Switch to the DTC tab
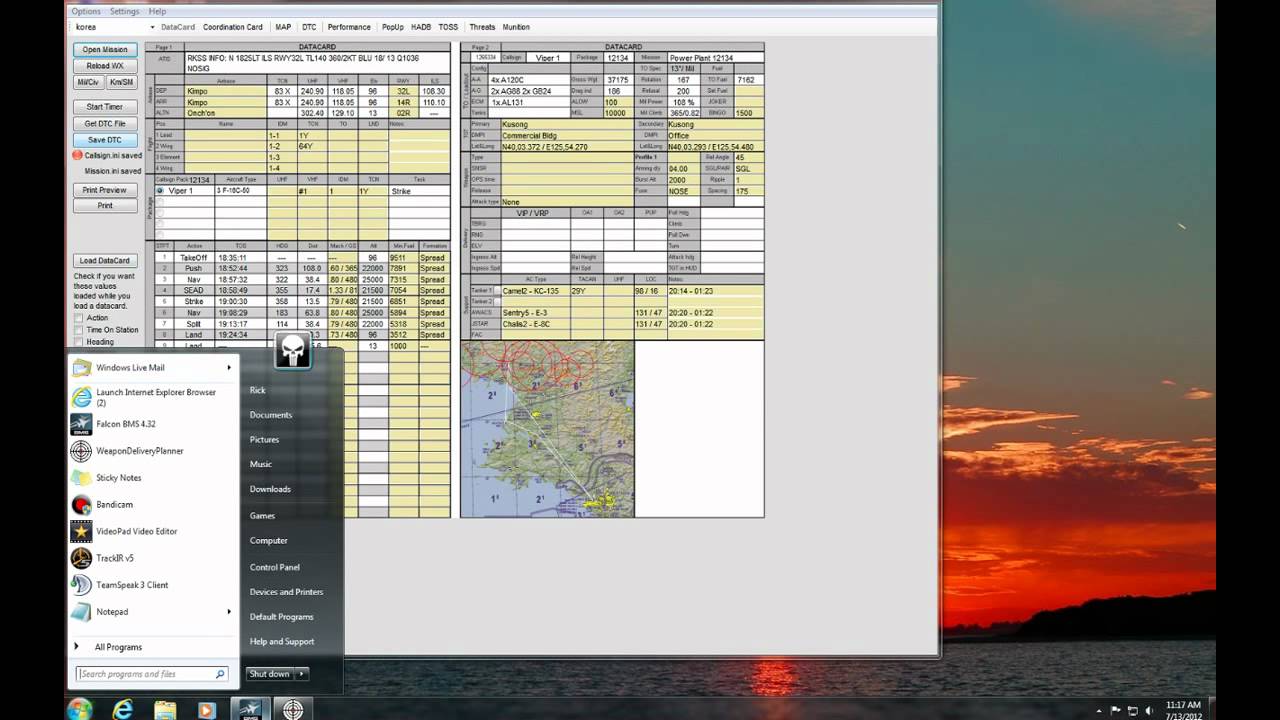Viewport: 1280px width, 720px height. [x=309, y=27]
